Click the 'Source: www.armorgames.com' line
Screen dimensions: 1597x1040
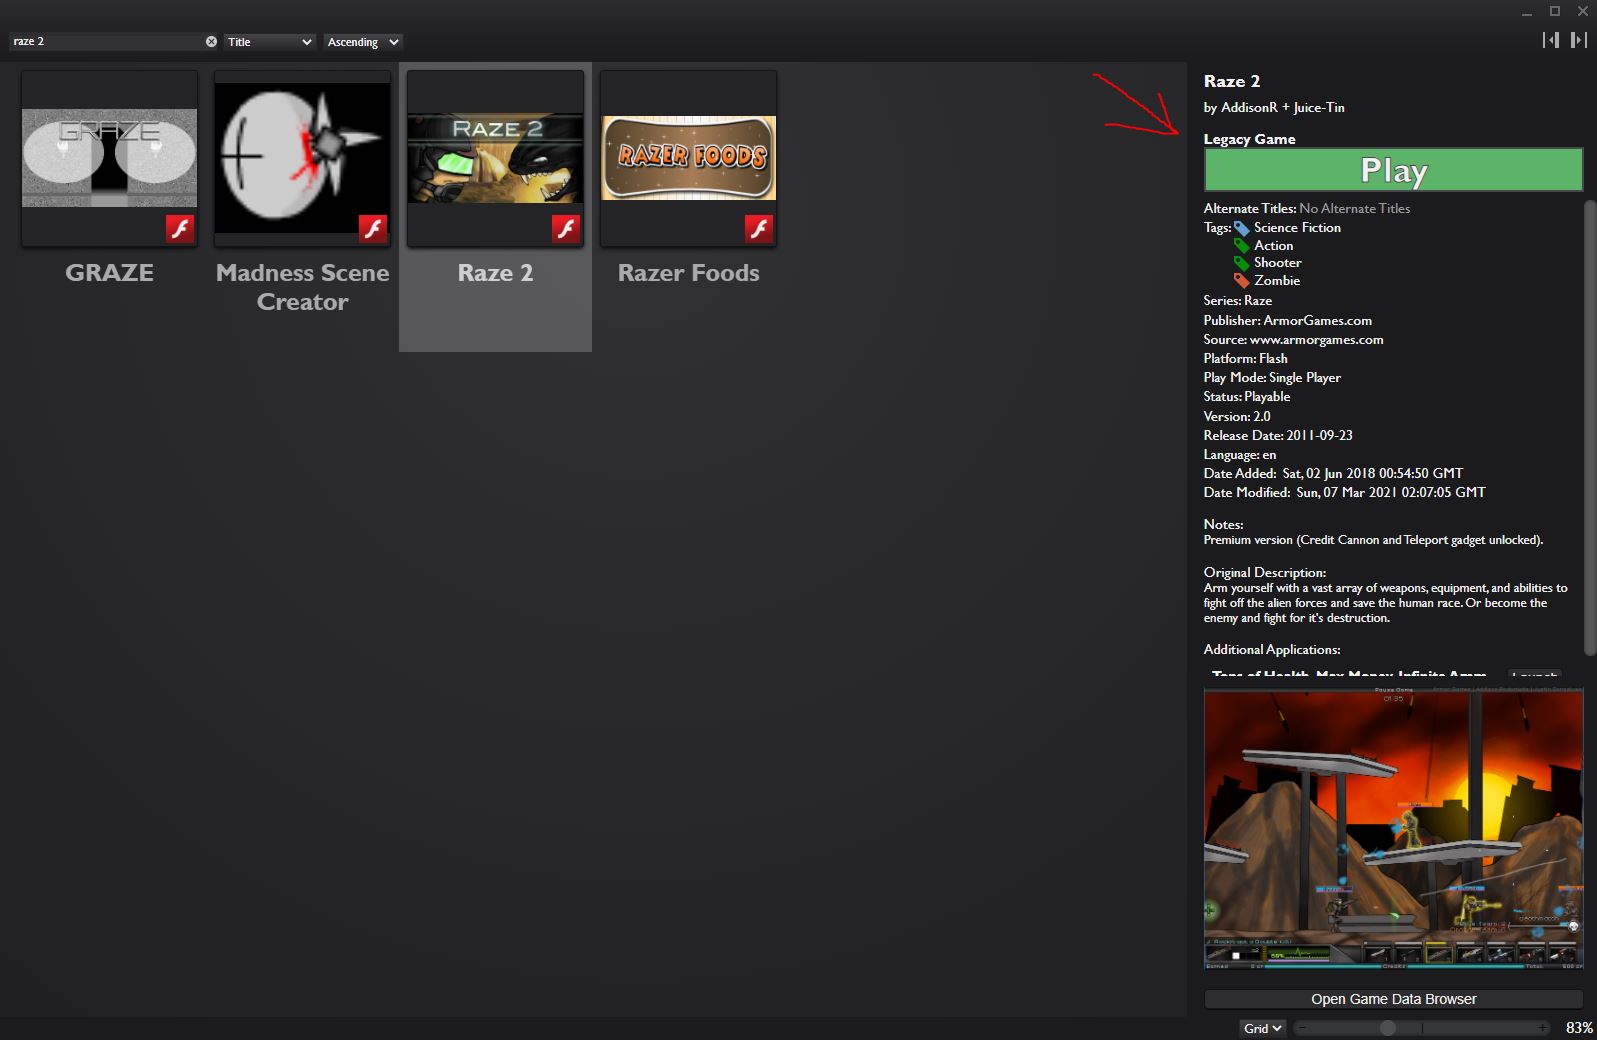pos(1294,340)
